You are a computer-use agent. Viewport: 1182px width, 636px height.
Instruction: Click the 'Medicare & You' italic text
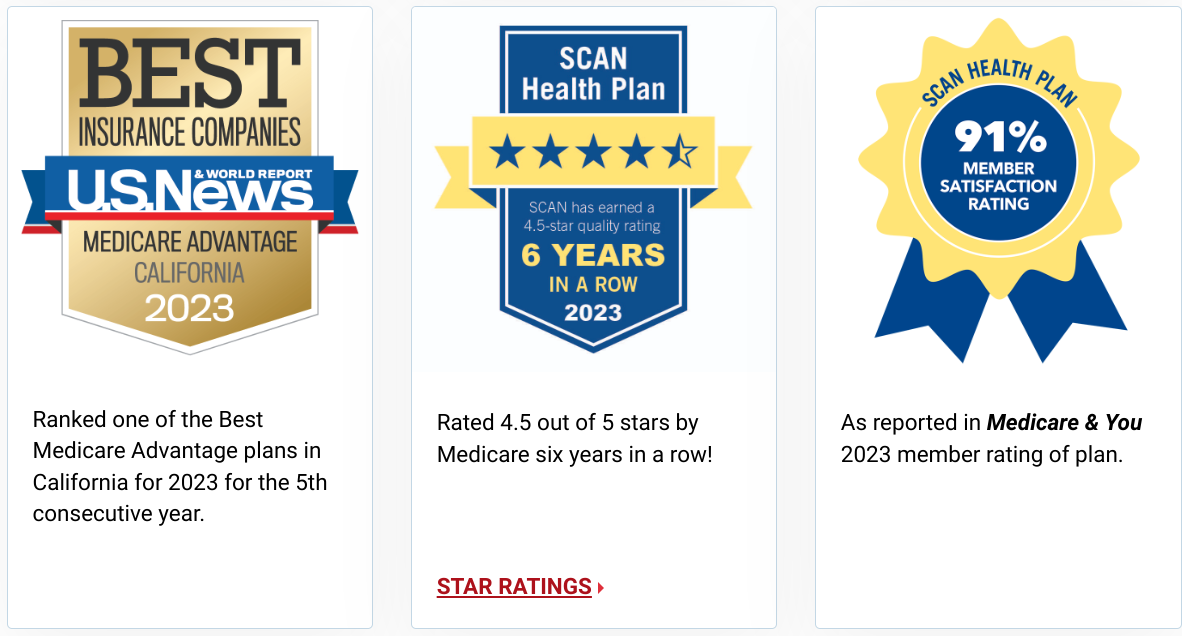pyautogui.click(x=1064, y=423)
